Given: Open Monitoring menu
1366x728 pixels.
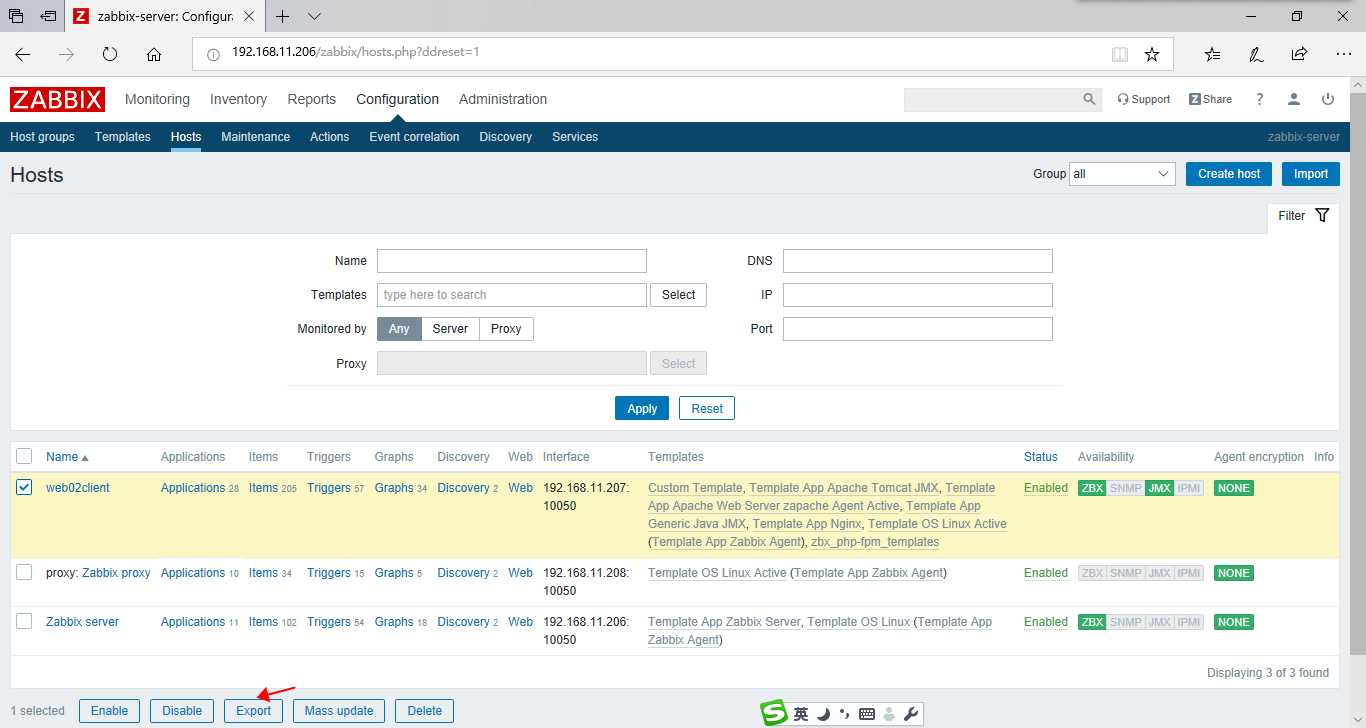Looking at the screenshot, I should (157, 99).
